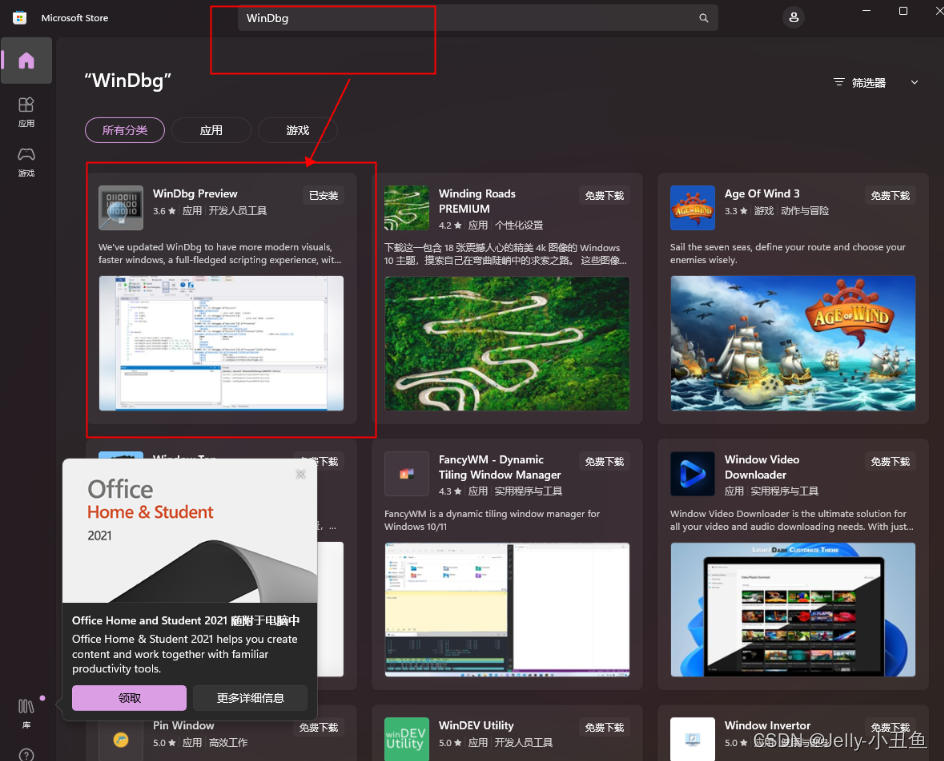
Task: Click 更多详细信息 in Office popup
Action: point(250,698)
